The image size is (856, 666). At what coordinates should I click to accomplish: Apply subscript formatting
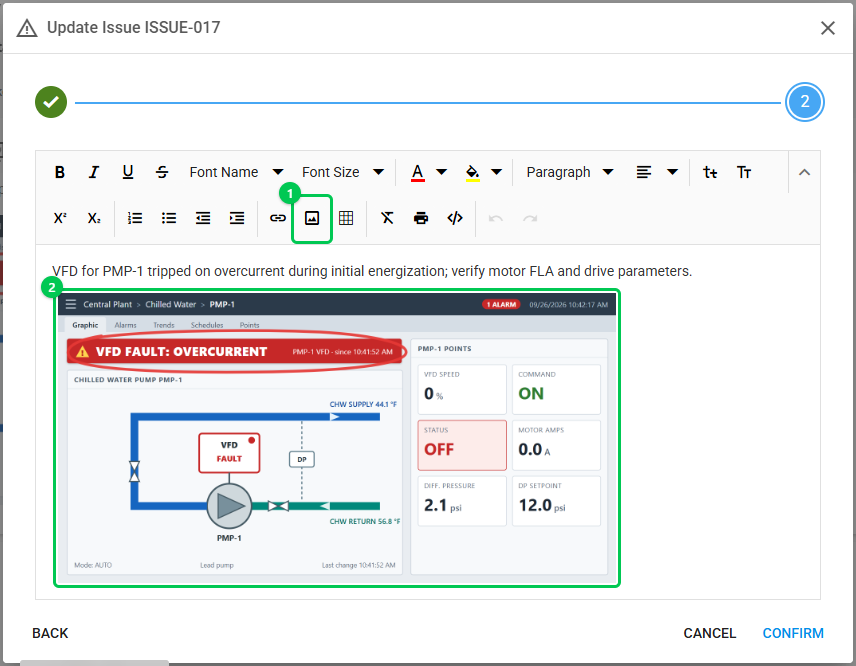point(94,218)
